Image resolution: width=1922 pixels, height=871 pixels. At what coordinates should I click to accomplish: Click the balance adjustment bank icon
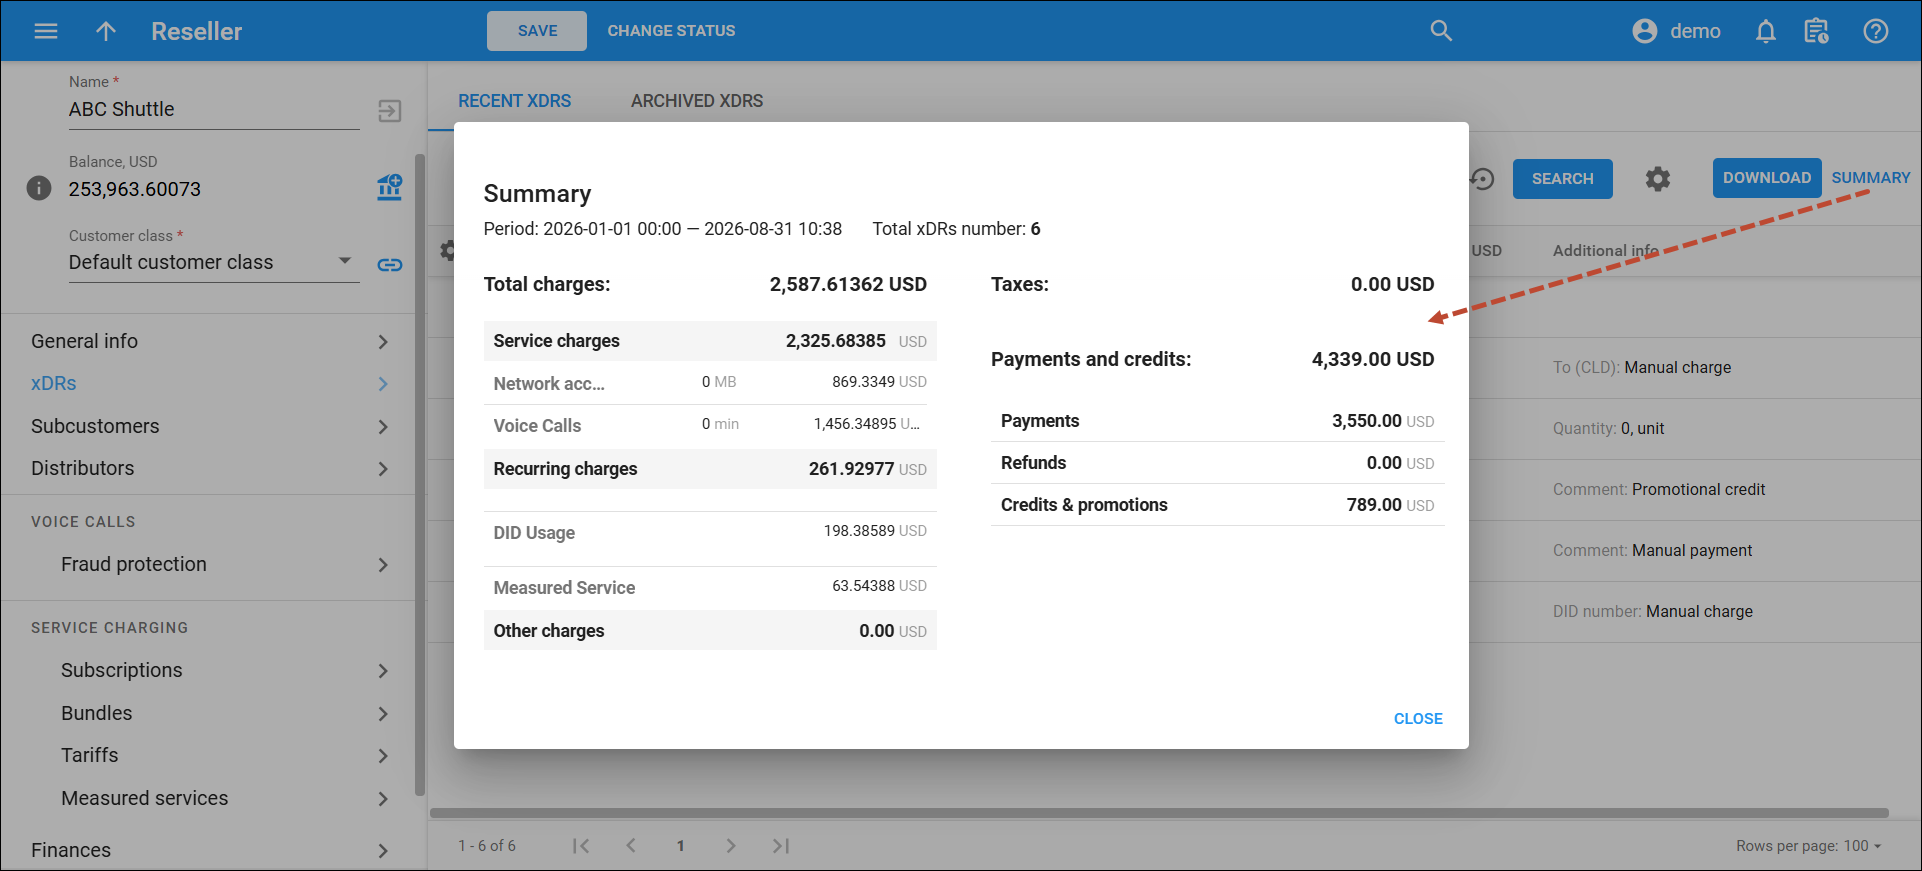(390, 187)
